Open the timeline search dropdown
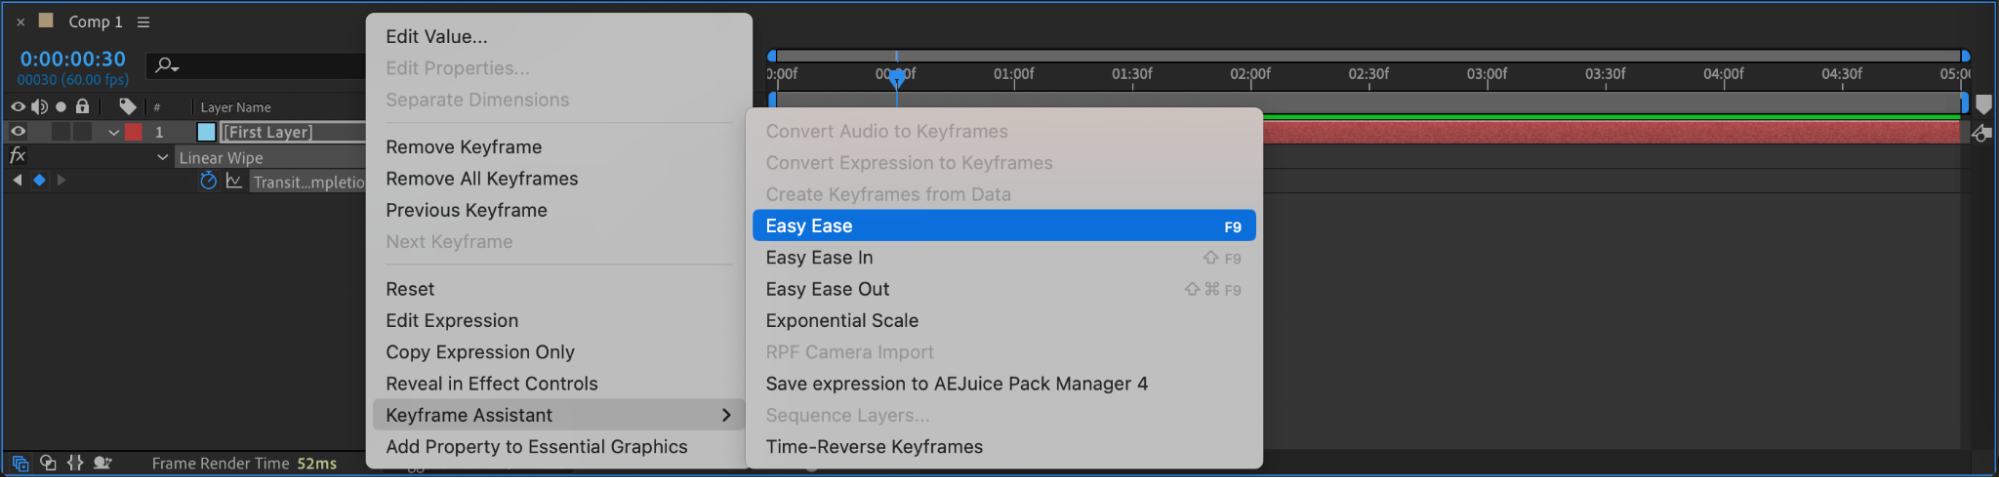Image resolution: width=1999 pixels, height=478 pixels. (x=167, y=66)
